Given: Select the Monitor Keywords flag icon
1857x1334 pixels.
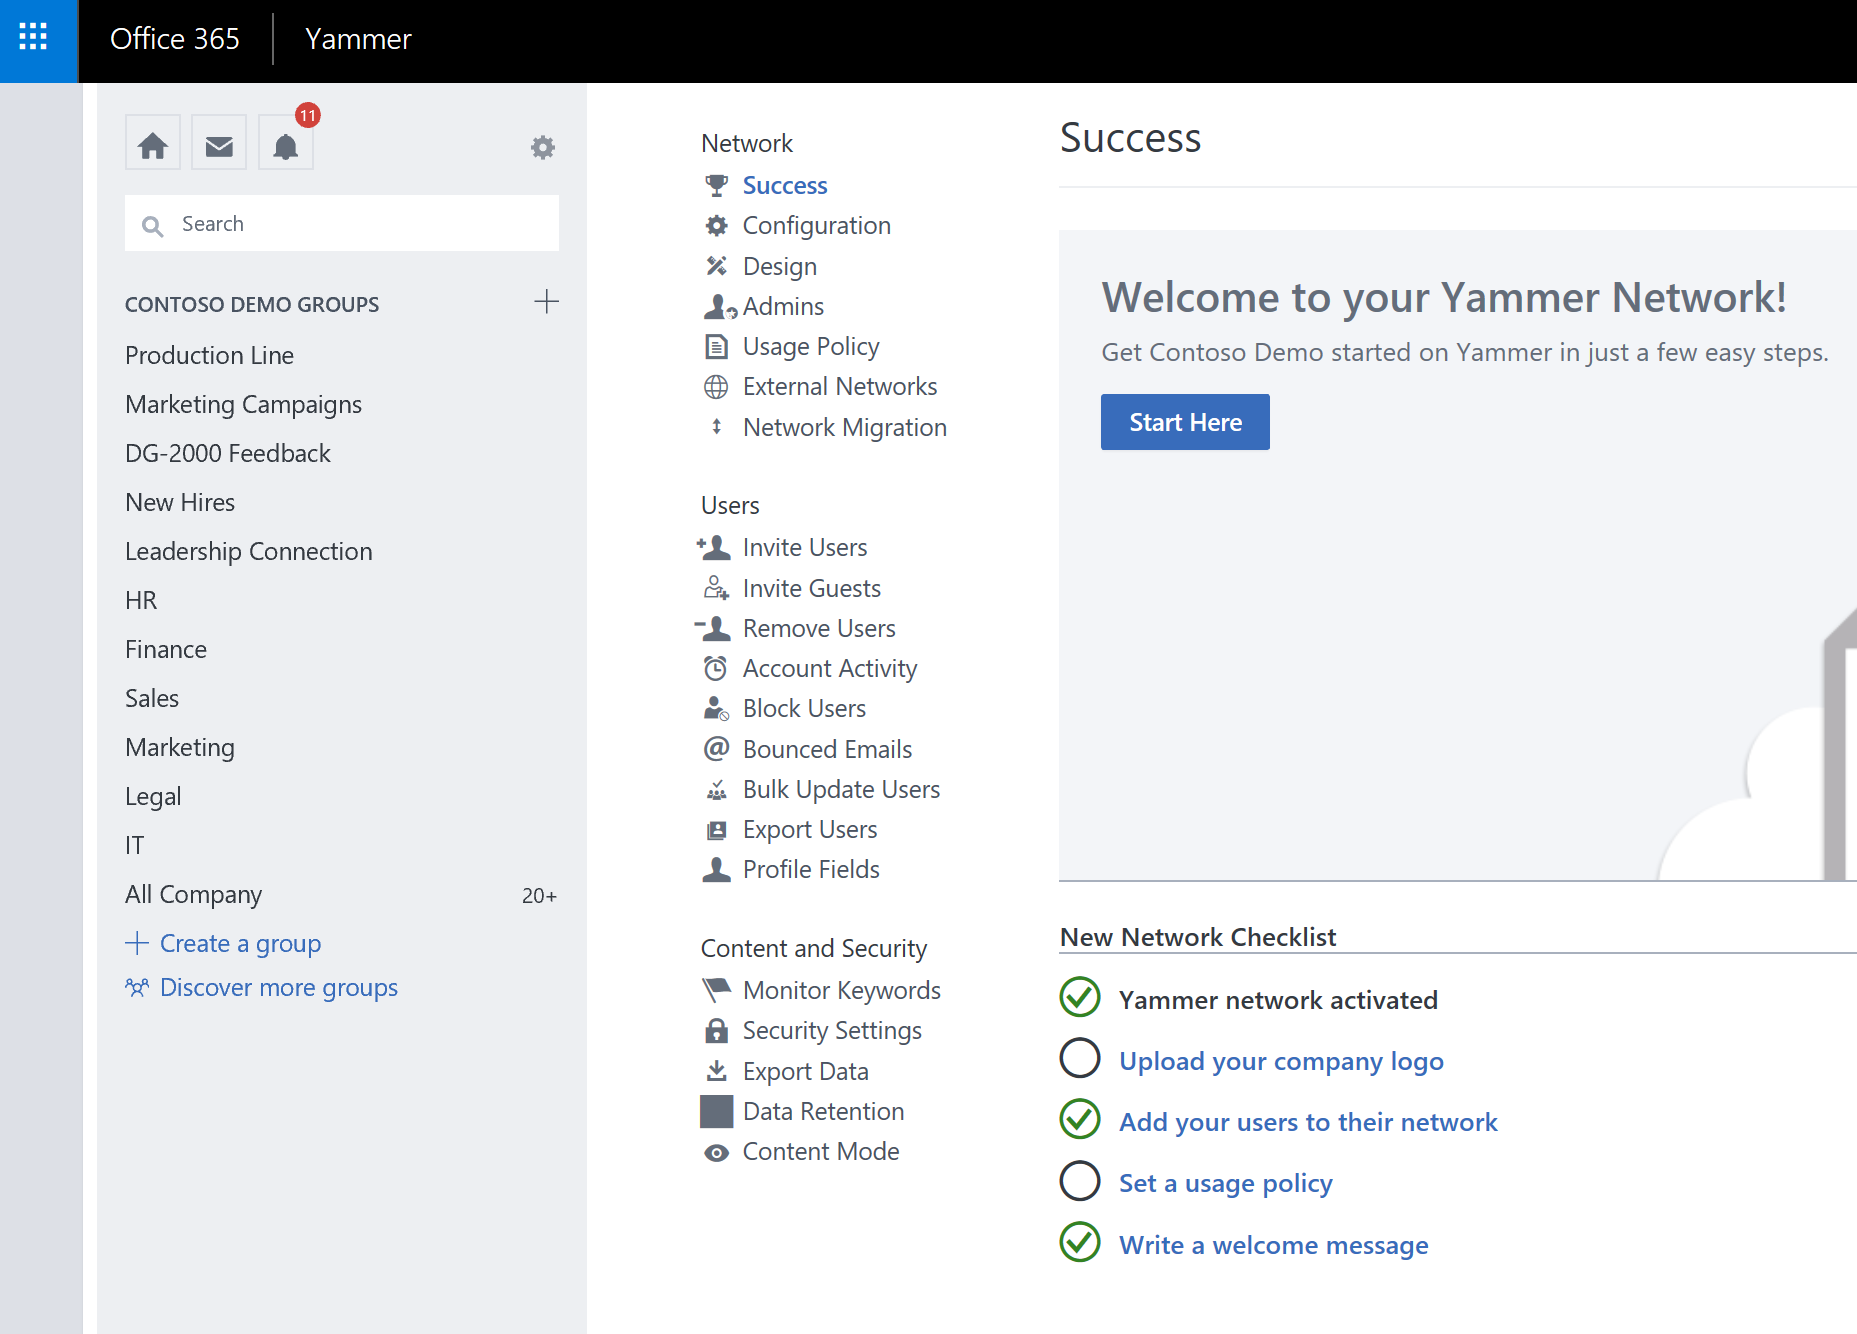Looking at the screenshot, I should pos(715,989).
